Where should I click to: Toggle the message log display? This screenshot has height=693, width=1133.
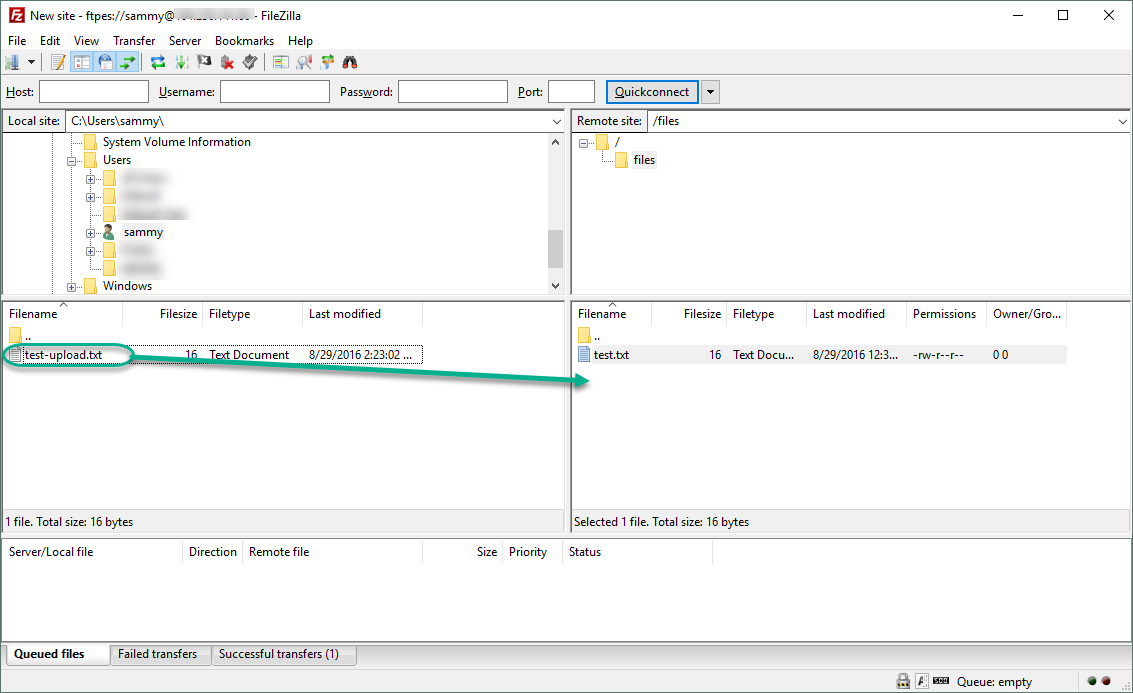coord(59,62)
